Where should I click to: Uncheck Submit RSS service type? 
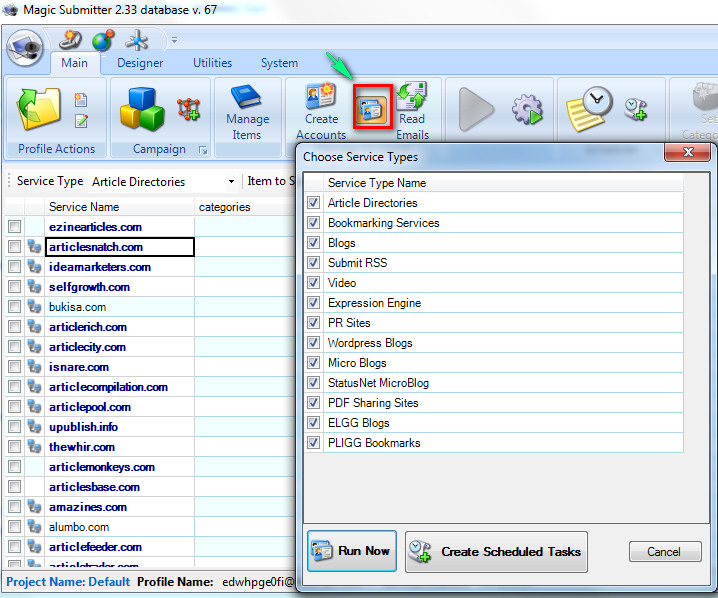(314, 262)
